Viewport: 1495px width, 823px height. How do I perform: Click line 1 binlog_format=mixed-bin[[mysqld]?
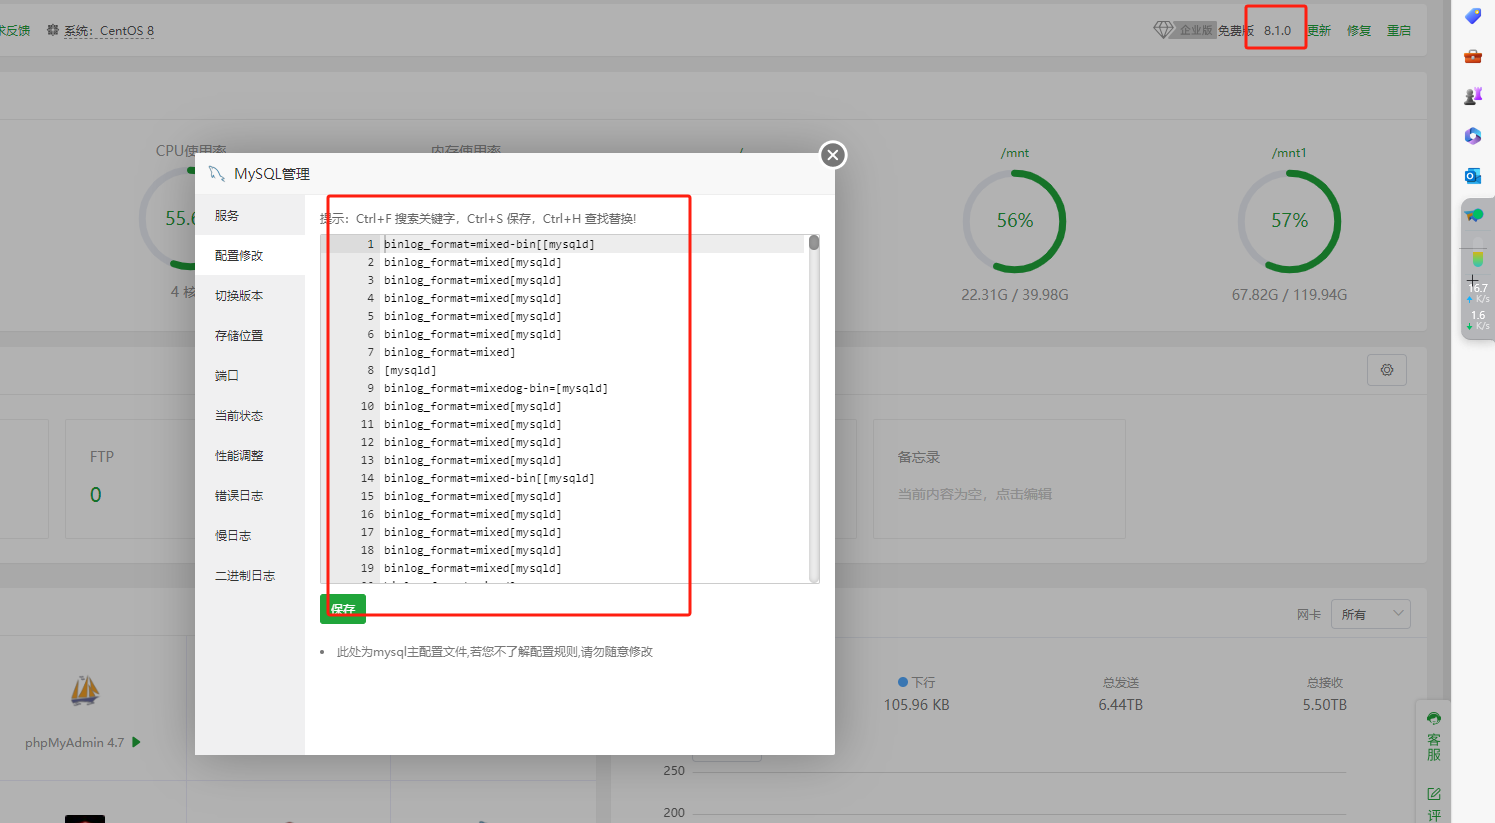pos(489,244)
